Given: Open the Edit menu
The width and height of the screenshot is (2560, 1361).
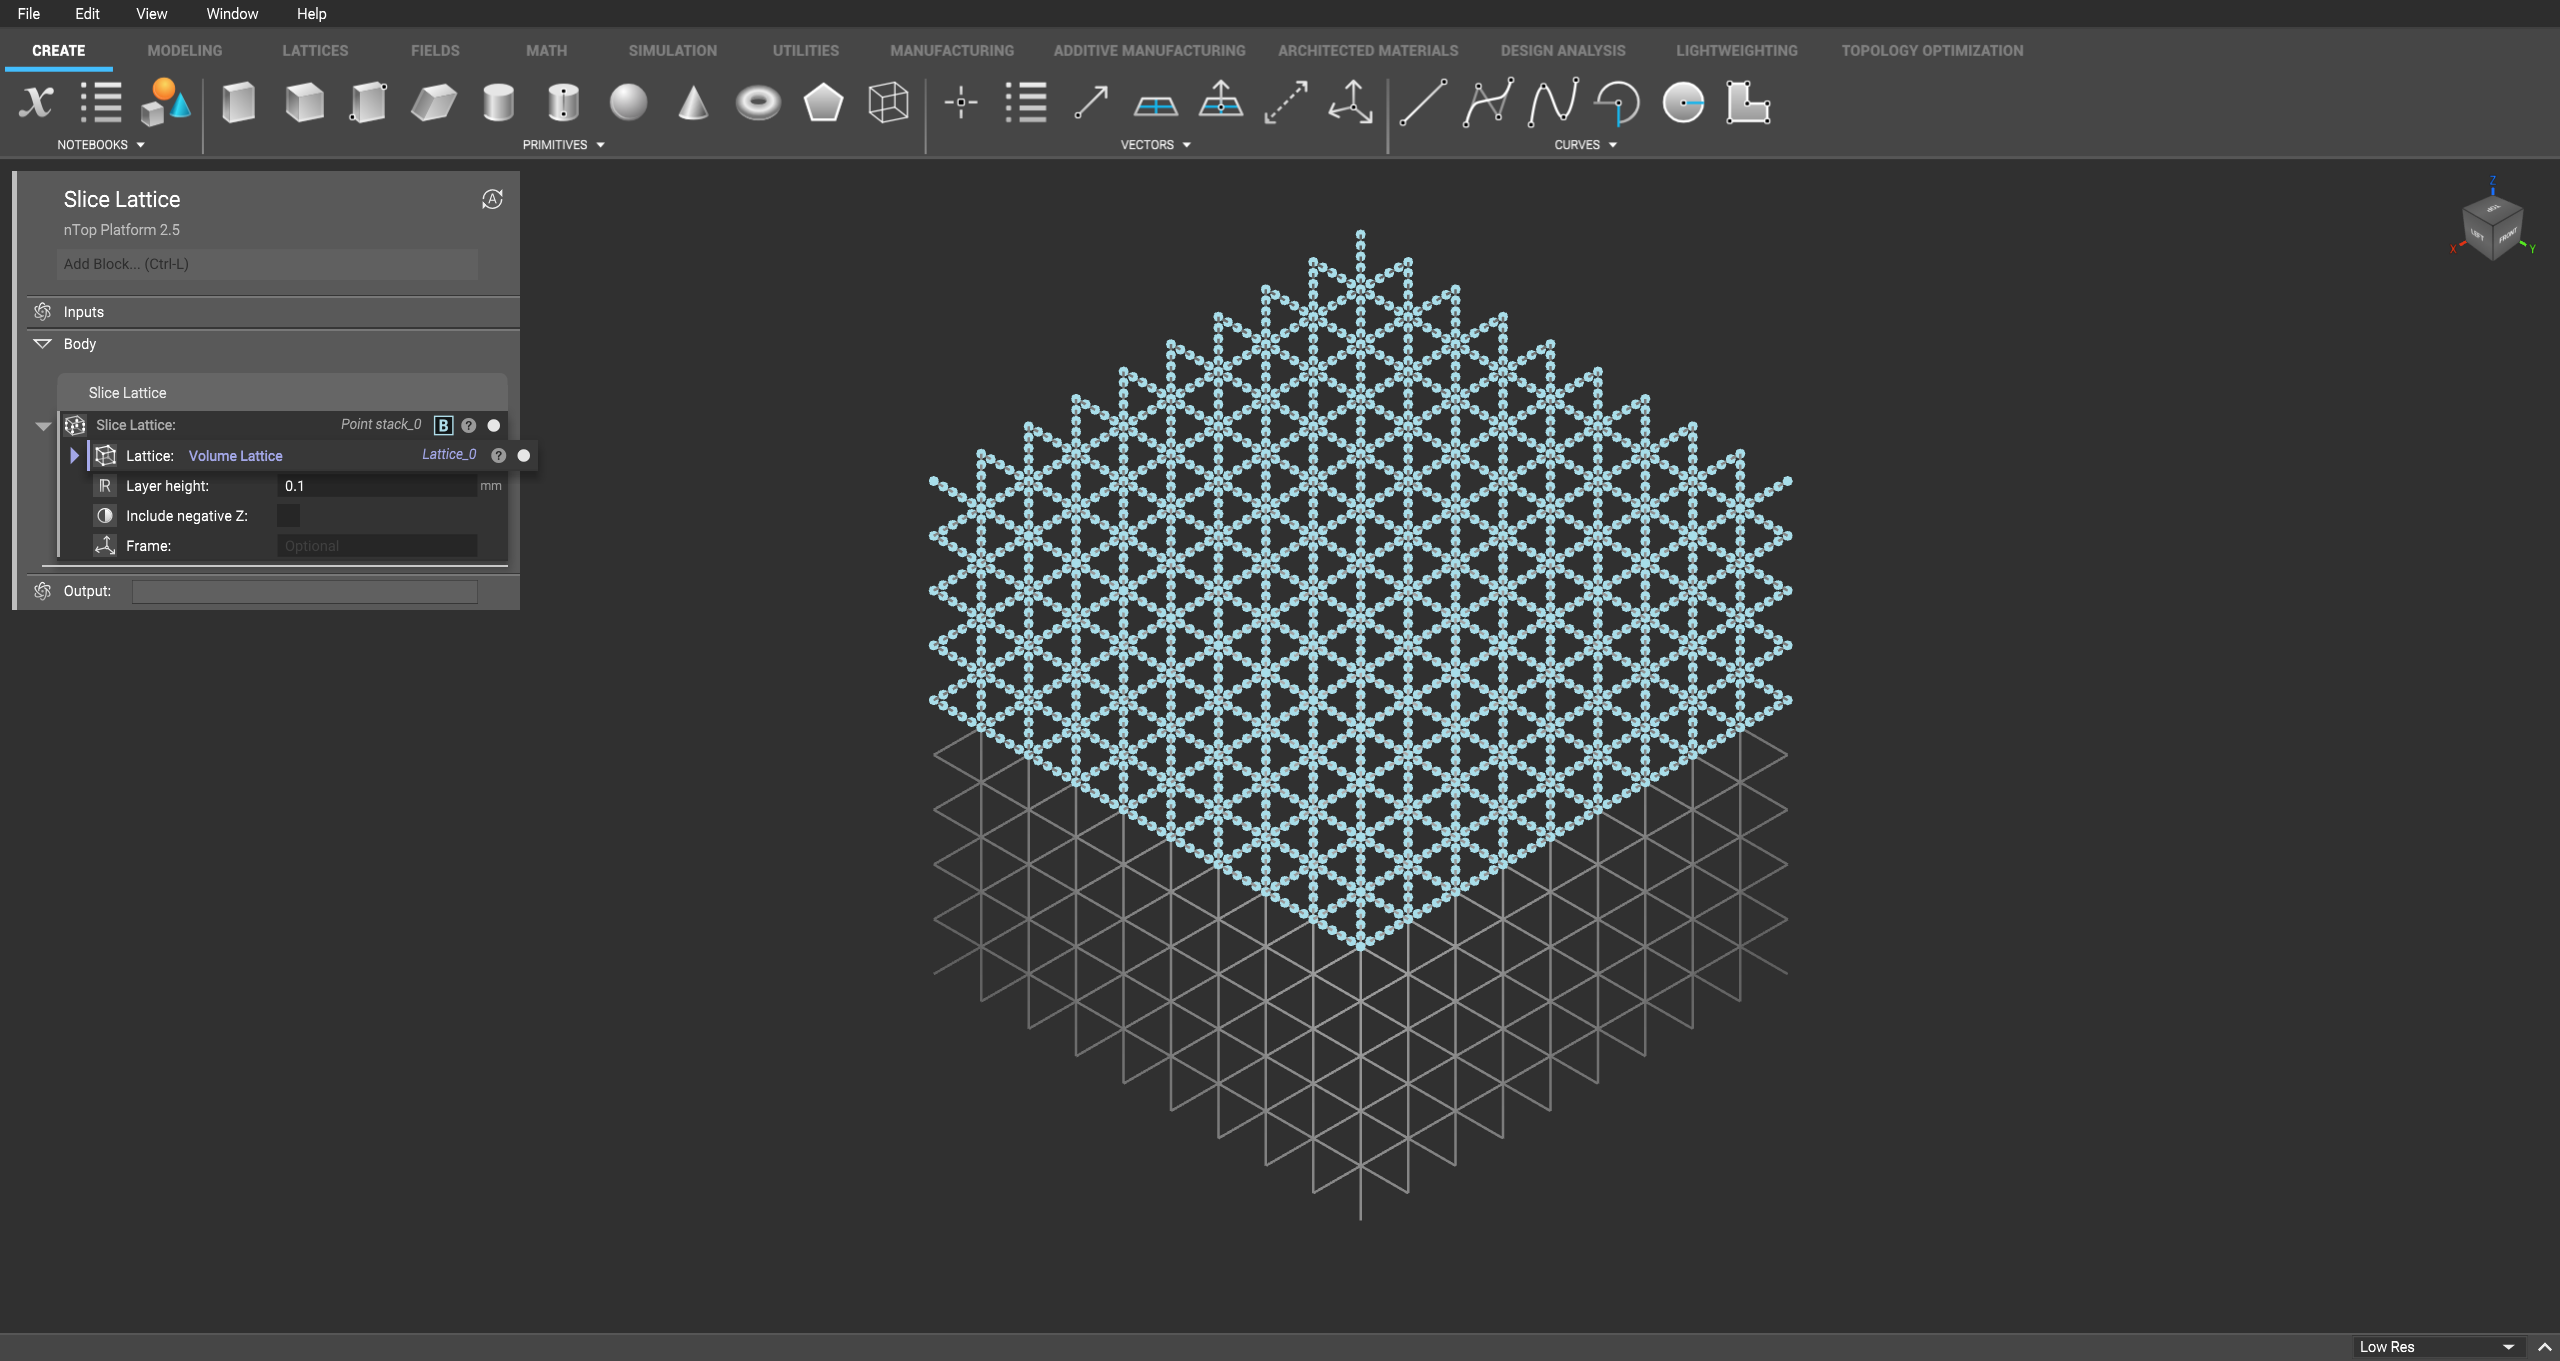Looking at the screenshot, I should 87,13.
